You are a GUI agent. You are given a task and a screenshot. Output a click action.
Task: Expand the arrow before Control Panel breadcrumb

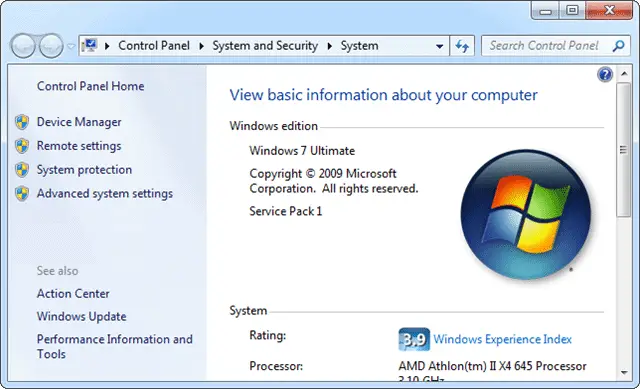(x=107, y=46)
